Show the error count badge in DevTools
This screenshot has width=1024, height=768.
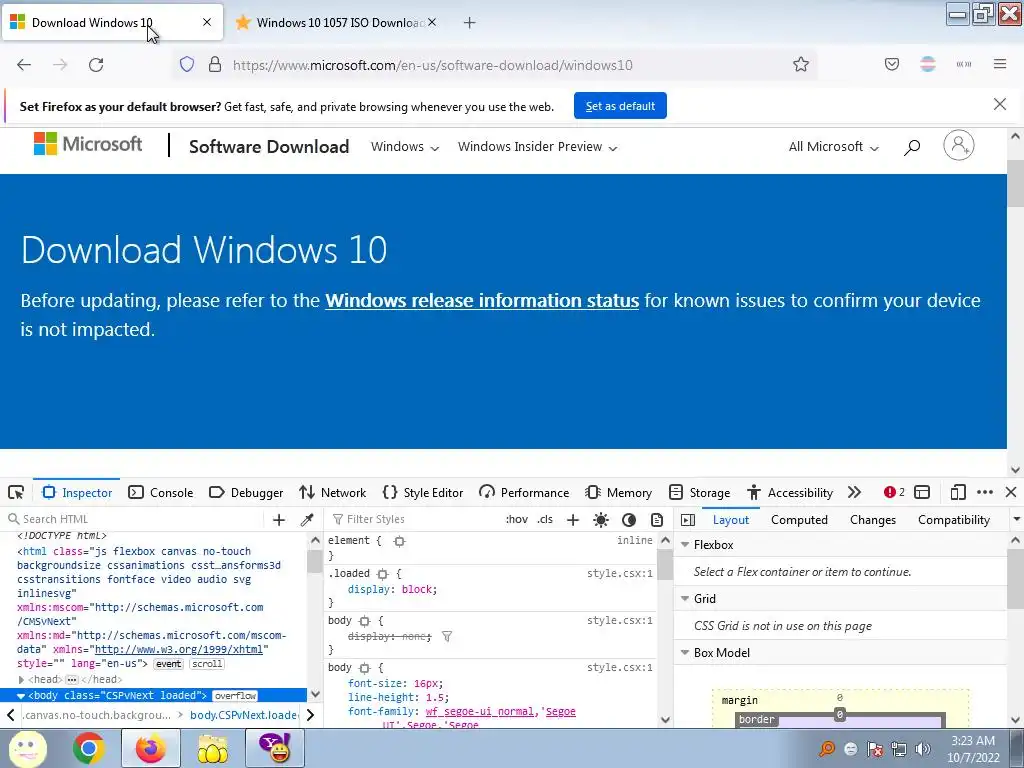[894, 492]
